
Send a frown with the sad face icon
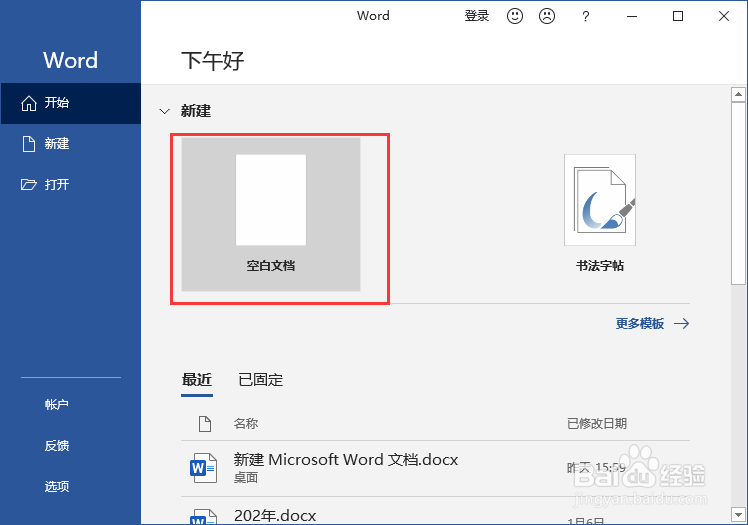547,16
